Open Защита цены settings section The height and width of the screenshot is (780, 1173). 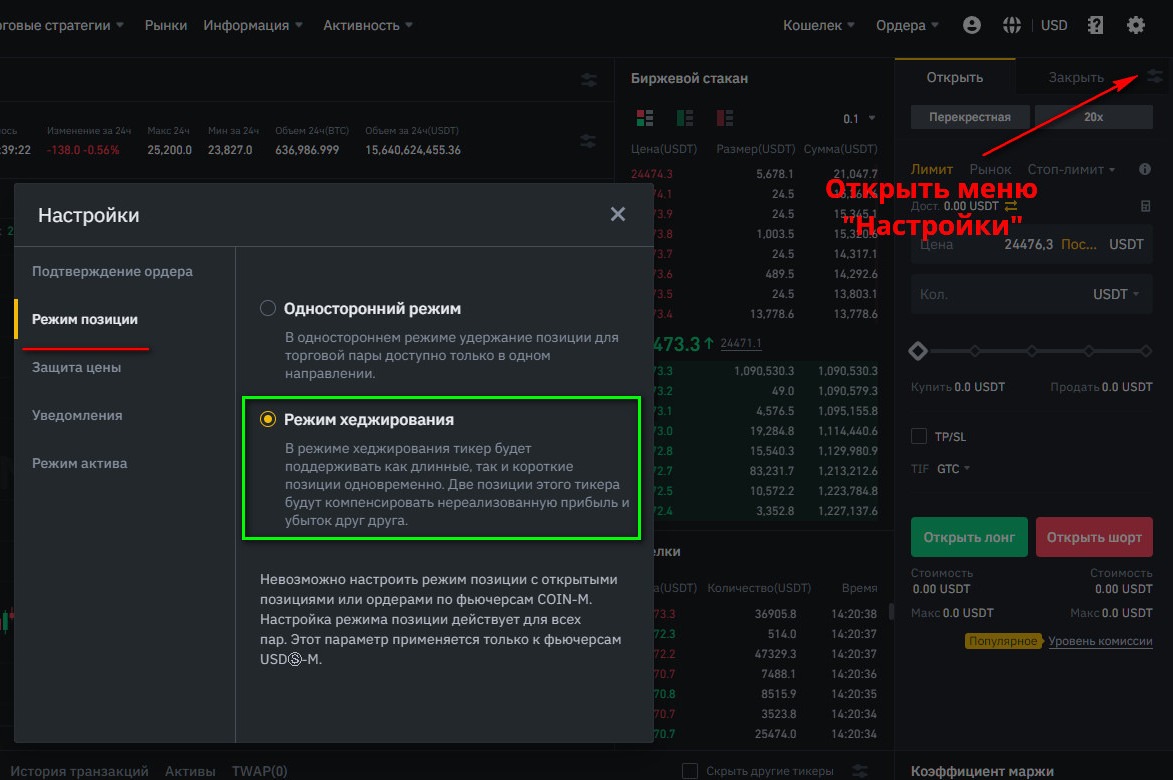[x=76, y=366]
